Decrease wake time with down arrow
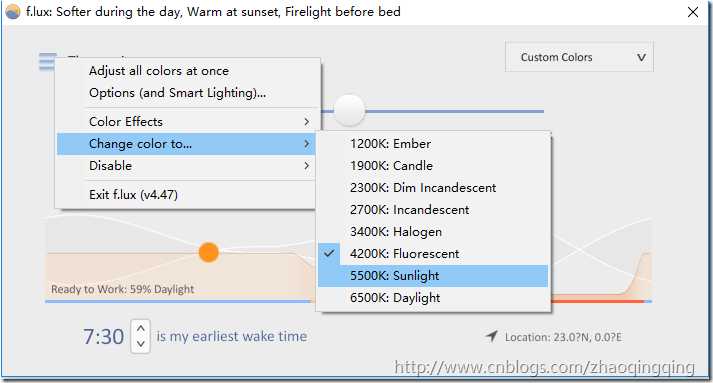The image size is (713, 383). 141,344
